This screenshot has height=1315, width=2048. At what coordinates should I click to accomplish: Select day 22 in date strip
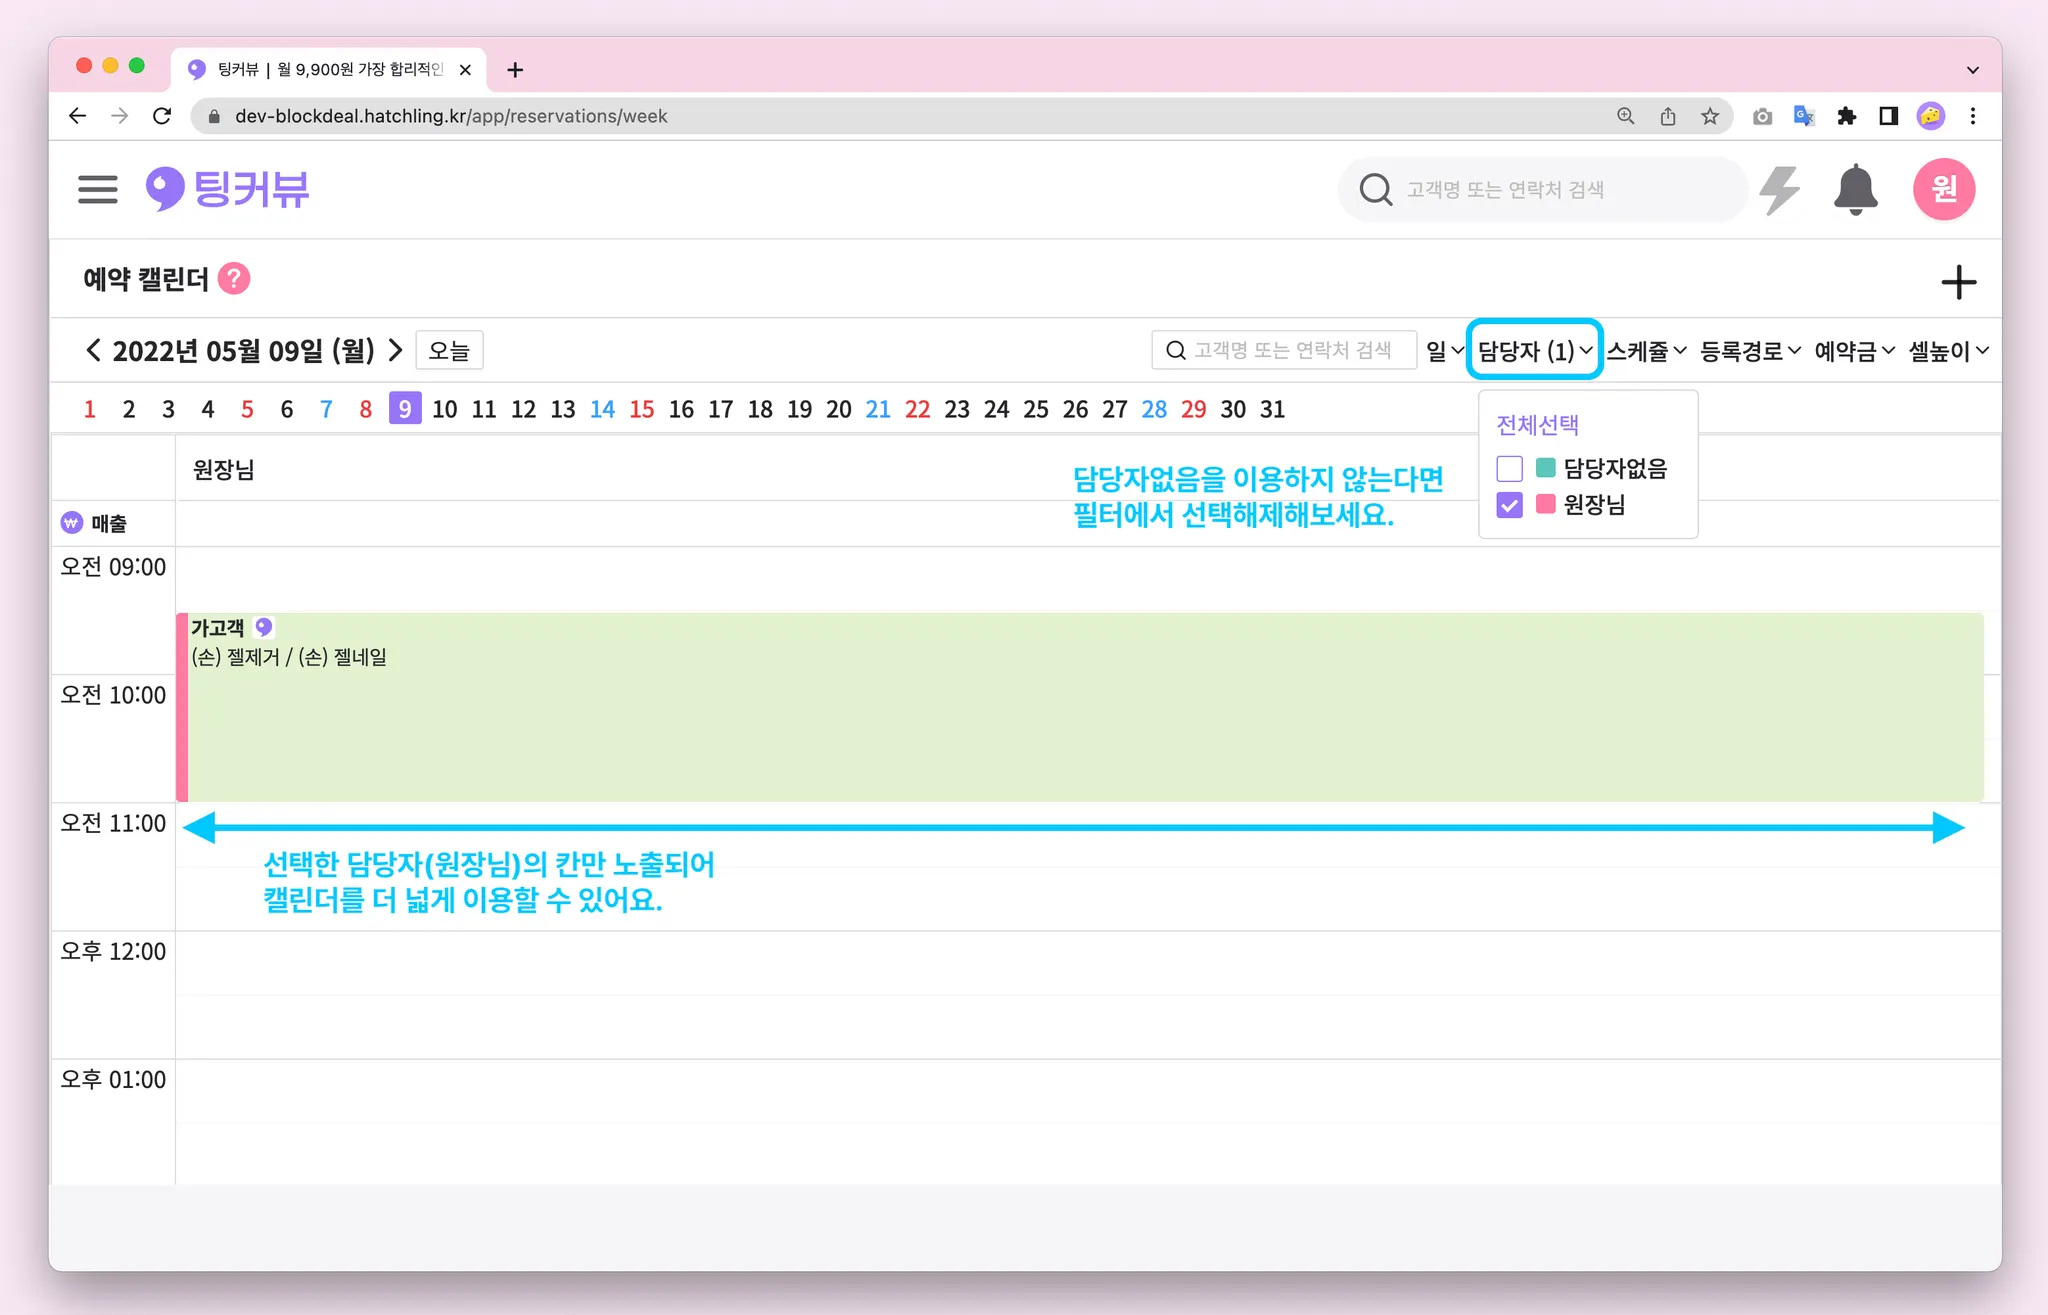pyautogui.click(x=917, y=409)
